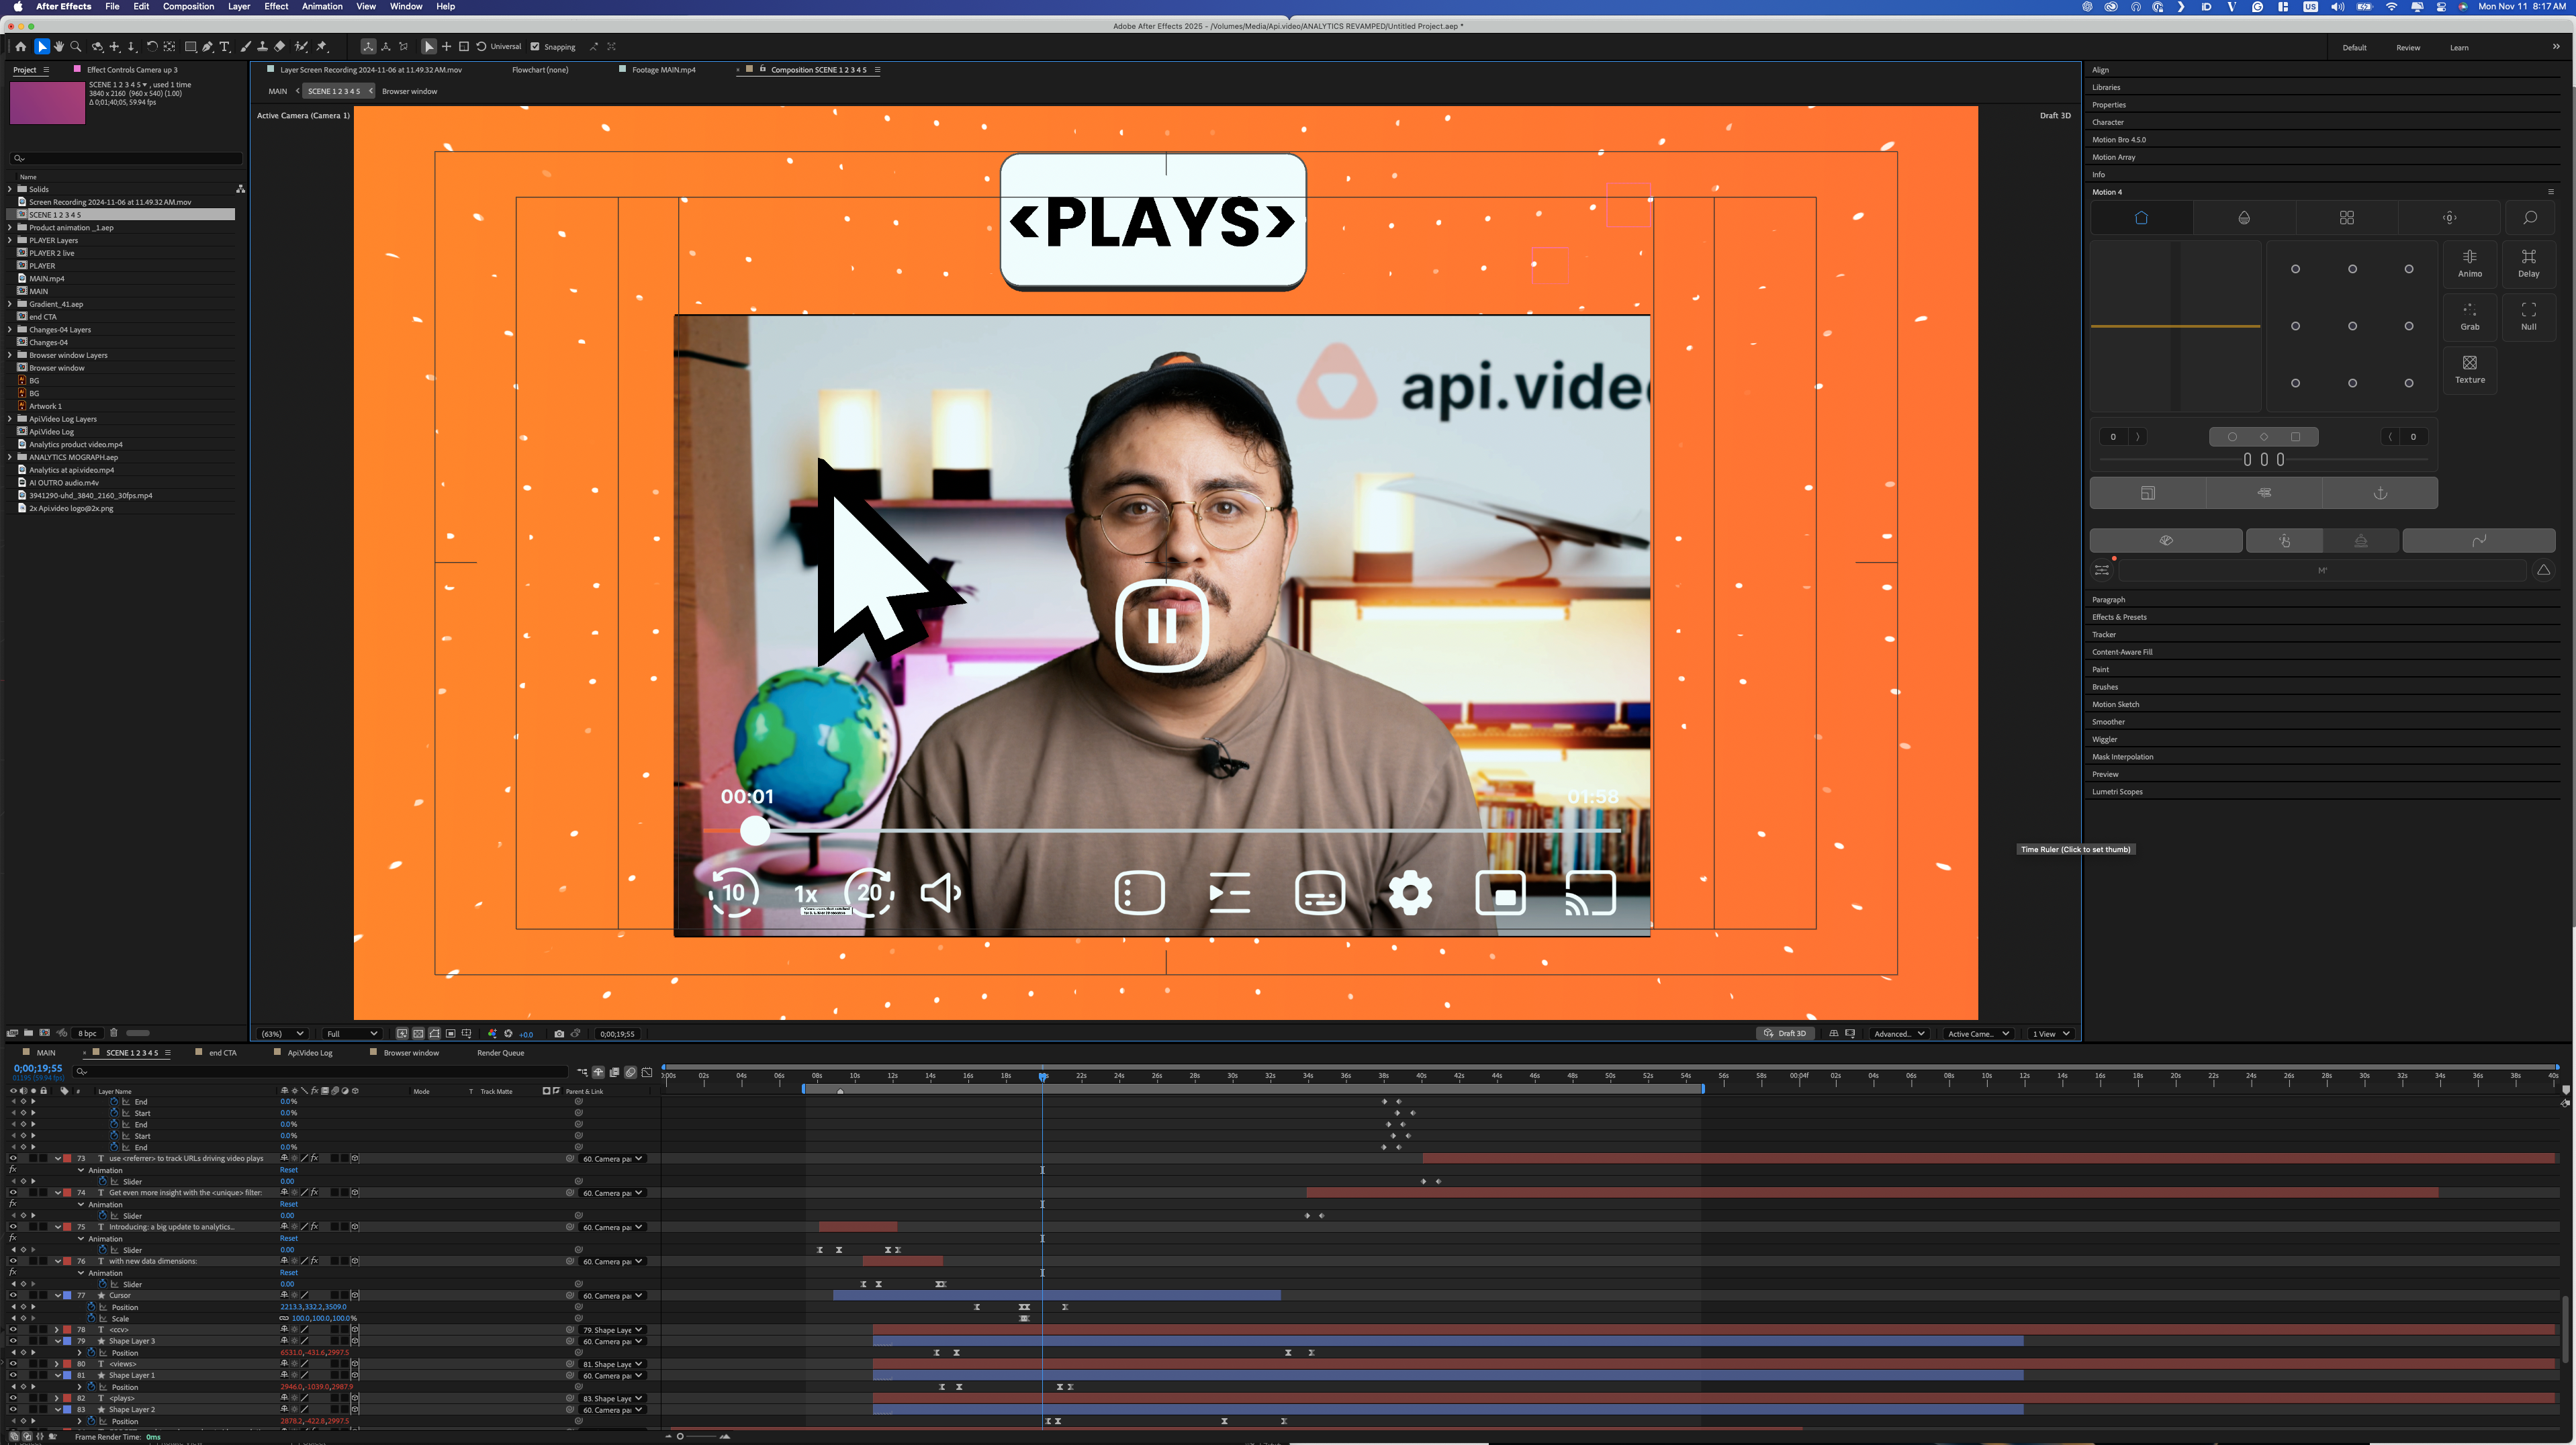Switch to the Browser window timeline tab
This screenshot has height=1445, width=2576.
click(x=411, y=1053)
